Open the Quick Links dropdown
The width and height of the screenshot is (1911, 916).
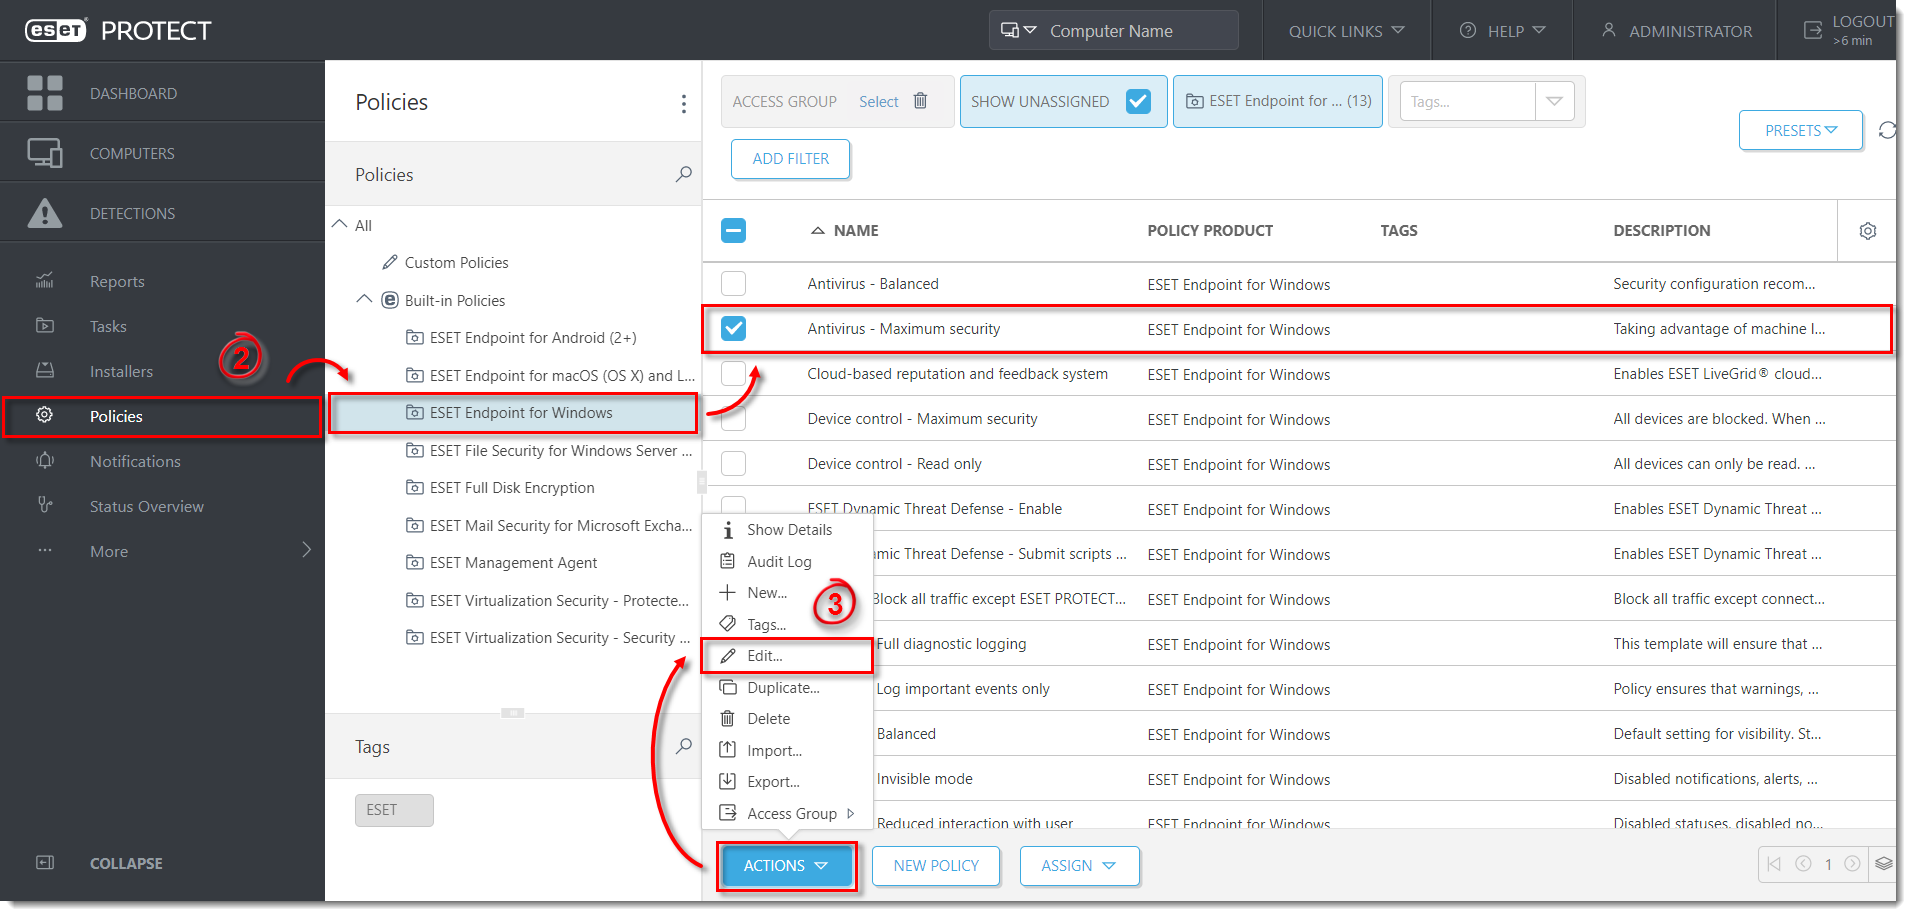(x=1346, y=31)
